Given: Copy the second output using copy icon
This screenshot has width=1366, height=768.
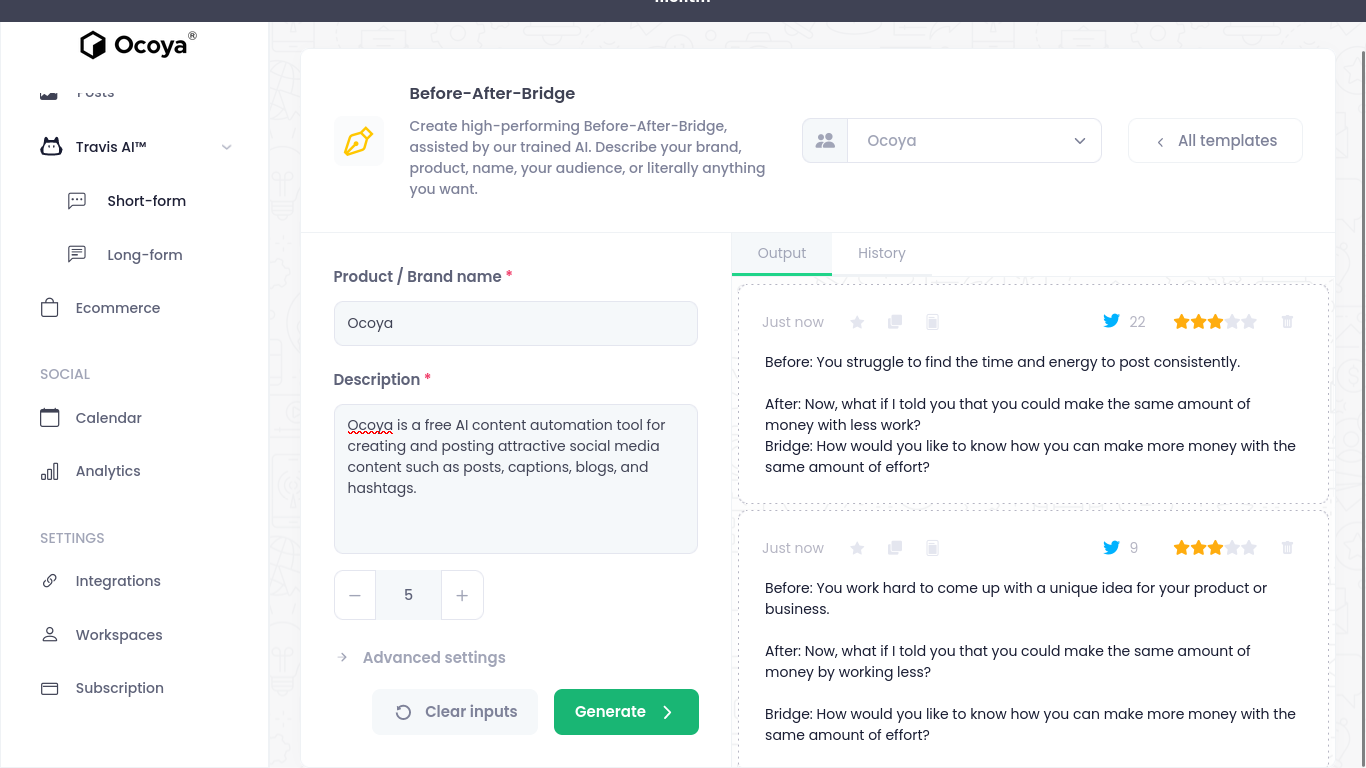Looking at the screenshot, I should click(895, 548).
